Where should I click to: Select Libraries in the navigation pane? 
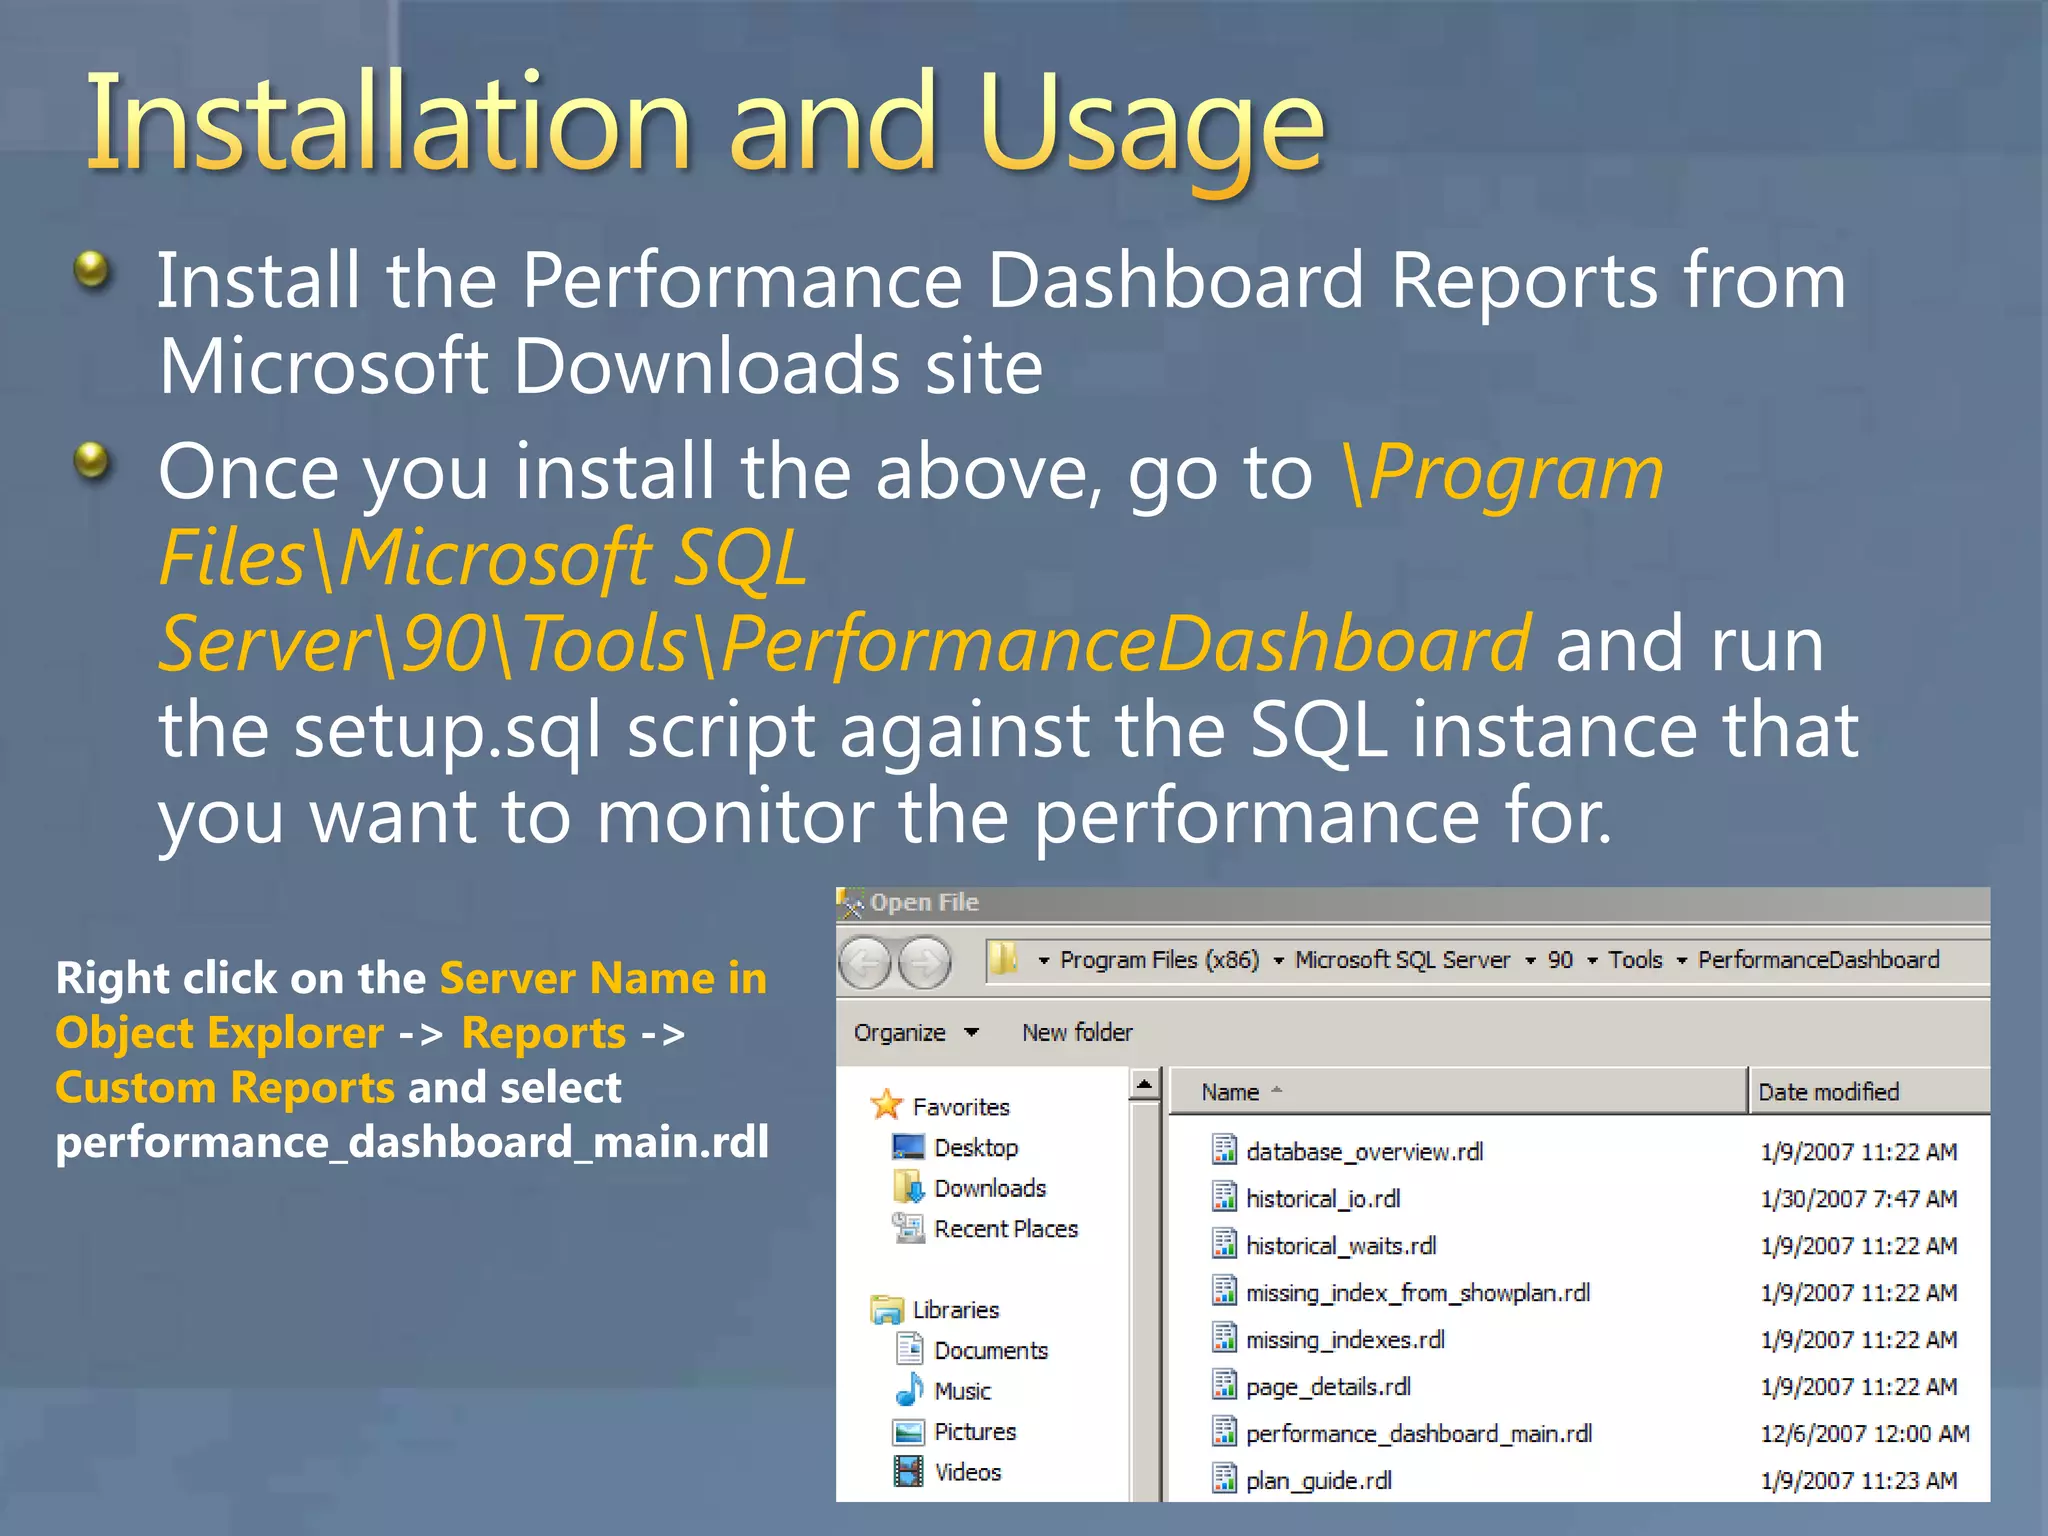pyautogui.click(x=955, y=1310)
